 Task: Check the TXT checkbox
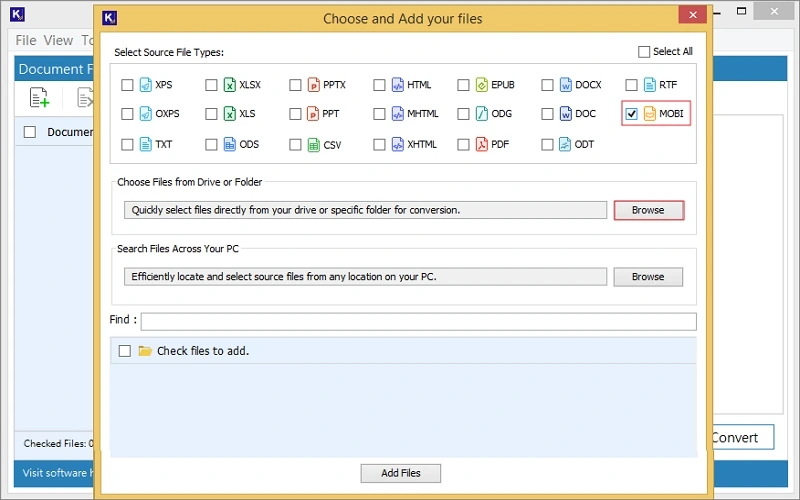tap(127, 144)
